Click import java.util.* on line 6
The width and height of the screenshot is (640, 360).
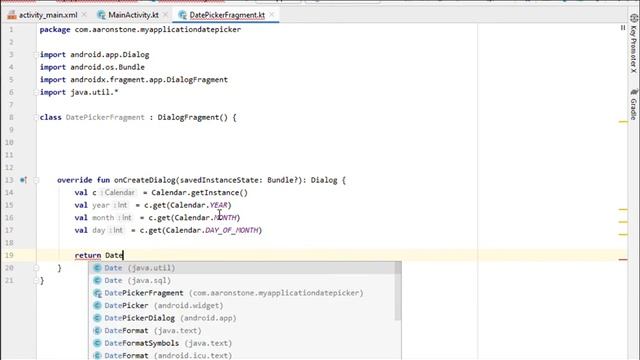(x=79, y=92)
